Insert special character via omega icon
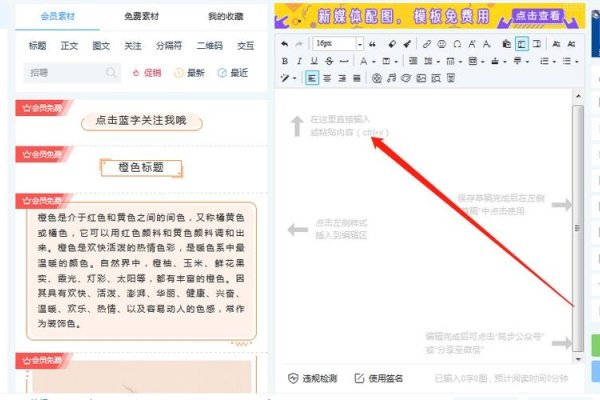The image size is (600, 400). 457,44
